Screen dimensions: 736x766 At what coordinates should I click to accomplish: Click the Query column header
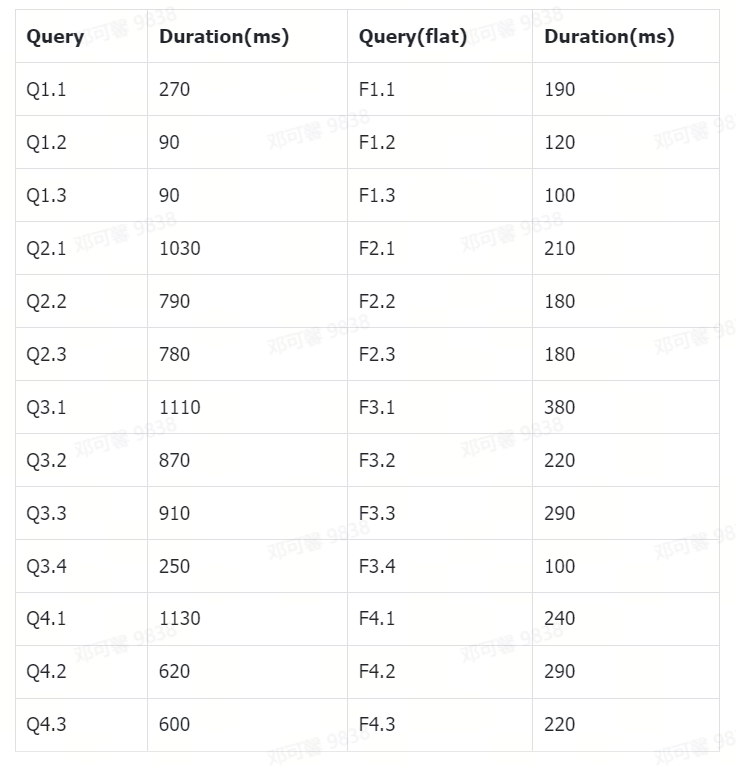55,37
